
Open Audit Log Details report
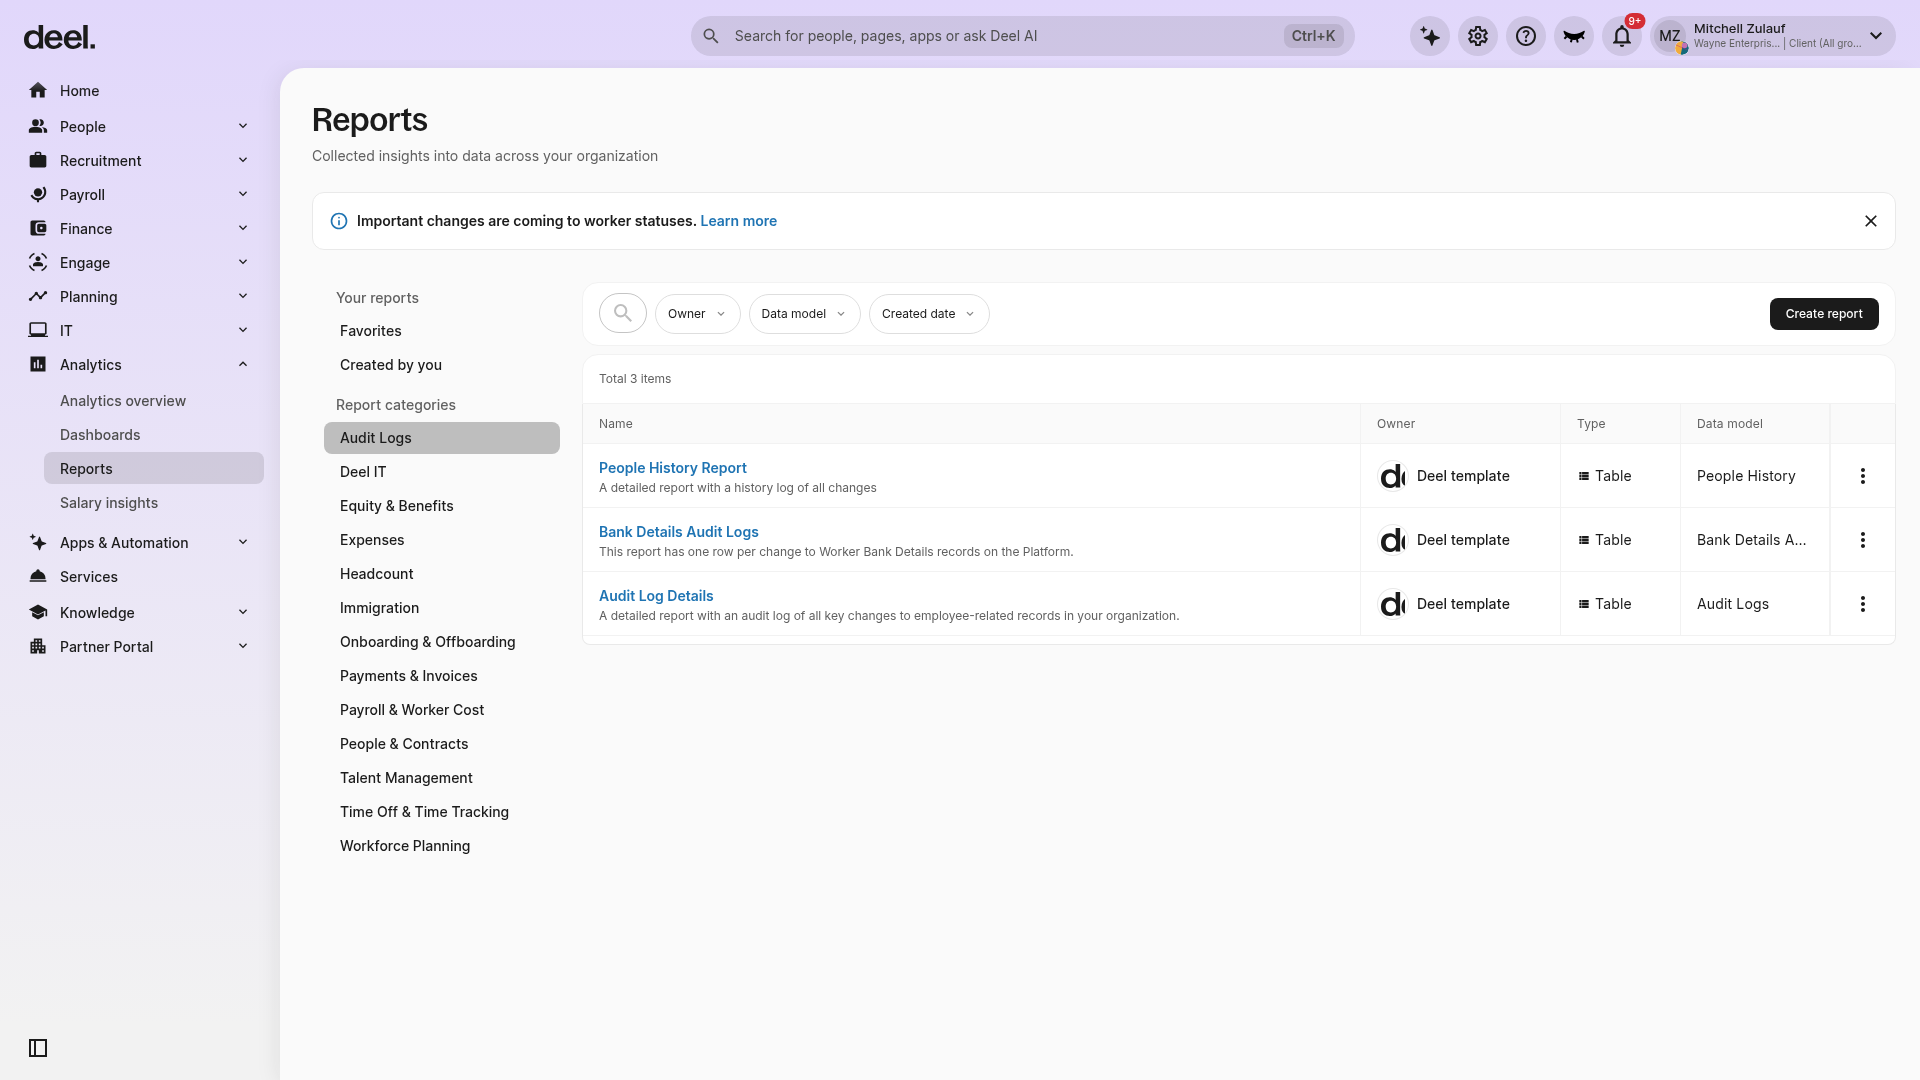[x=656, y=596]
